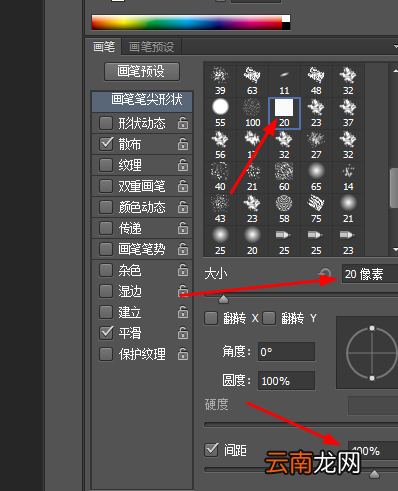Enable the 纹理 checkbox
398x491 pixels.
[106, 165]
